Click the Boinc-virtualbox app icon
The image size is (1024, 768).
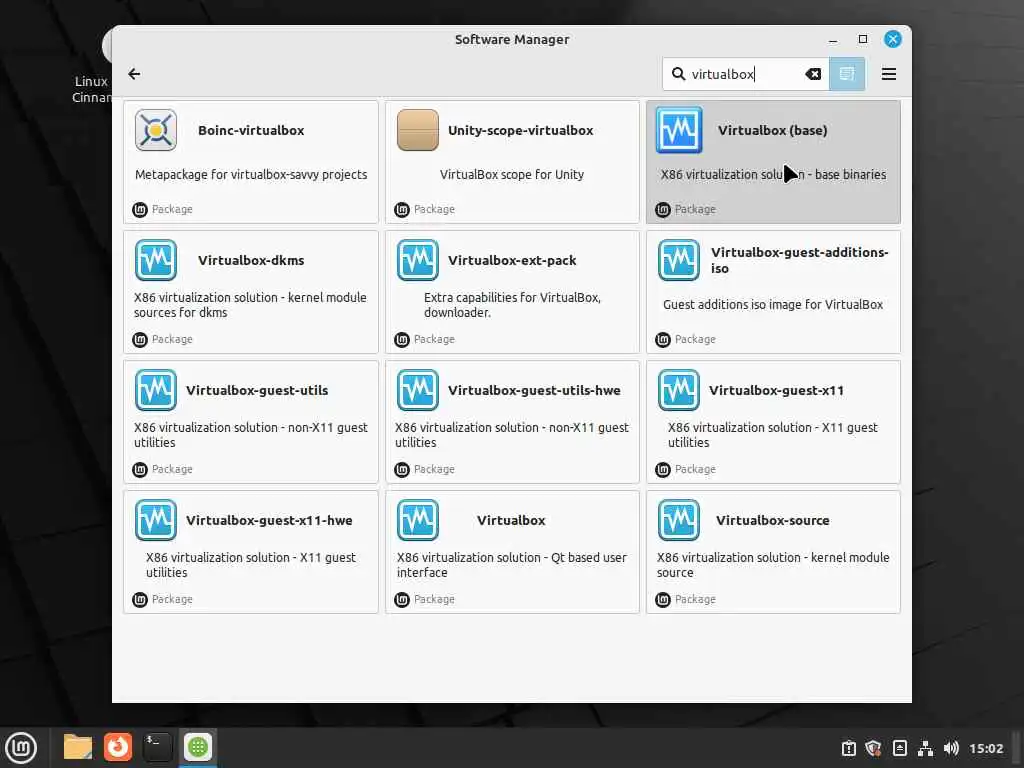(x=155, y=130)
